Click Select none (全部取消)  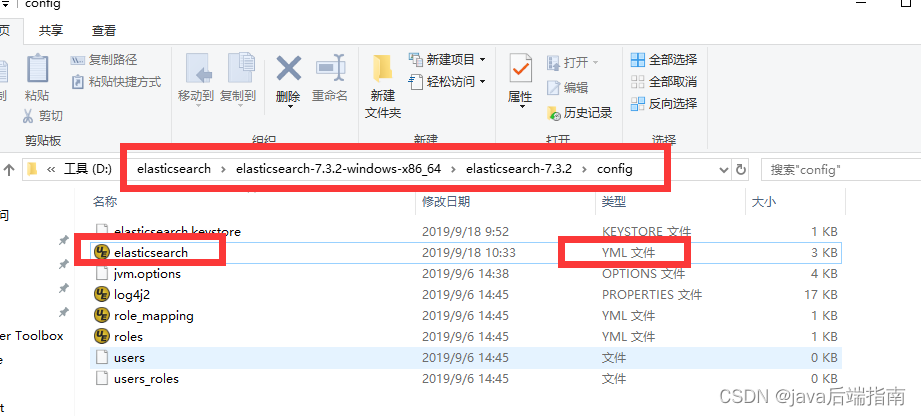pyautogui.click(x=664, y=82)
